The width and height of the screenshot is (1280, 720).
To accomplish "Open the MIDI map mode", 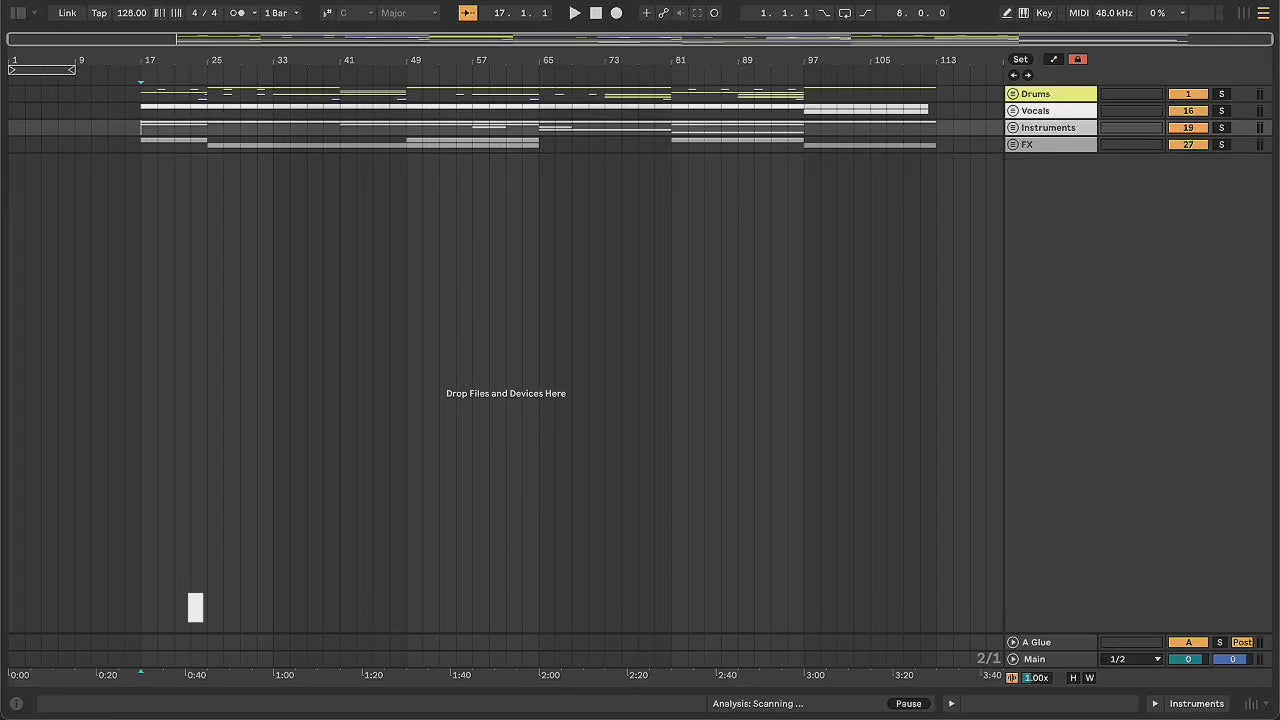I will (x=1079, y=13).
